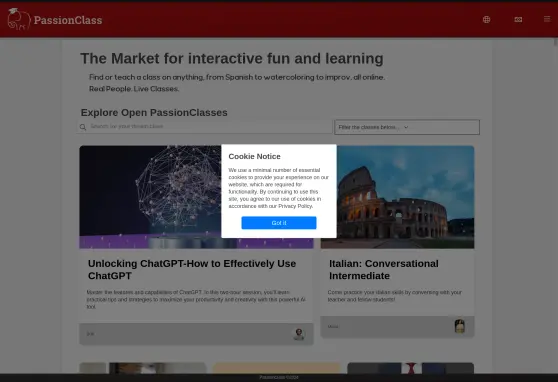Open Italian: Conversational Intermediate class title
The height and width of the screenshot is (382, 558).
pos(384,270)
